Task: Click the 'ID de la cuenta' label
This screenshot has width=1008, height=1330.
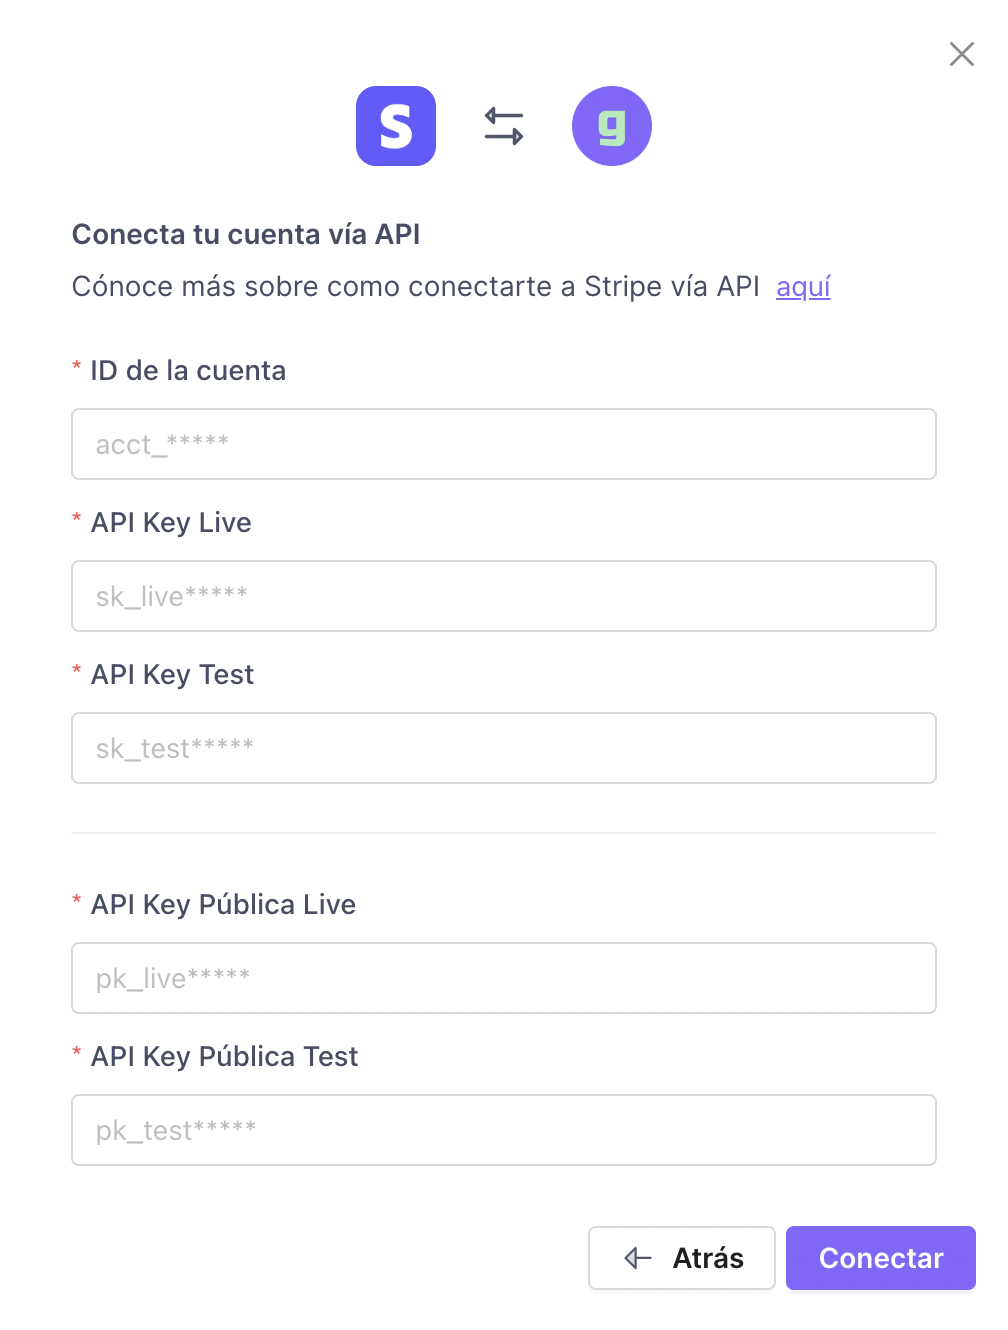Action: [x=188, y=371]
